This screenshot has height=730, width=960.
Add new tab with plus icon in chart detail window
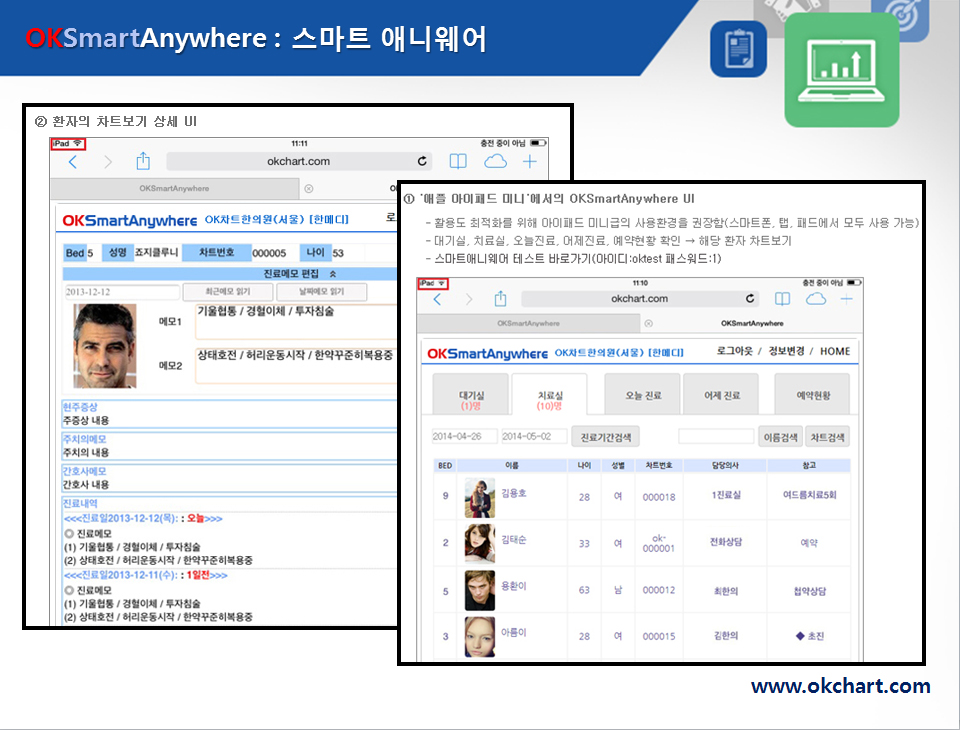click(x=530, y=161)
